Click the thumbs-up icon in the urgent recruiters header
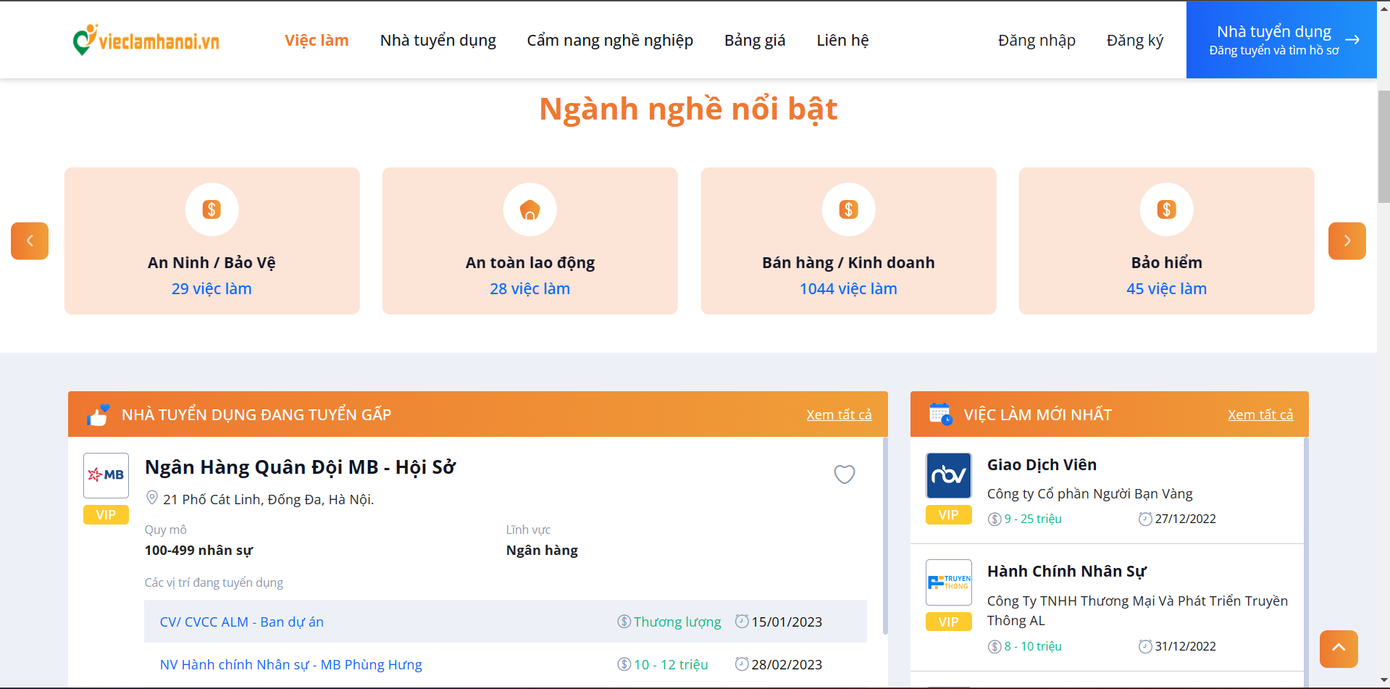1390x689 pixels. (x=97, y=414)
